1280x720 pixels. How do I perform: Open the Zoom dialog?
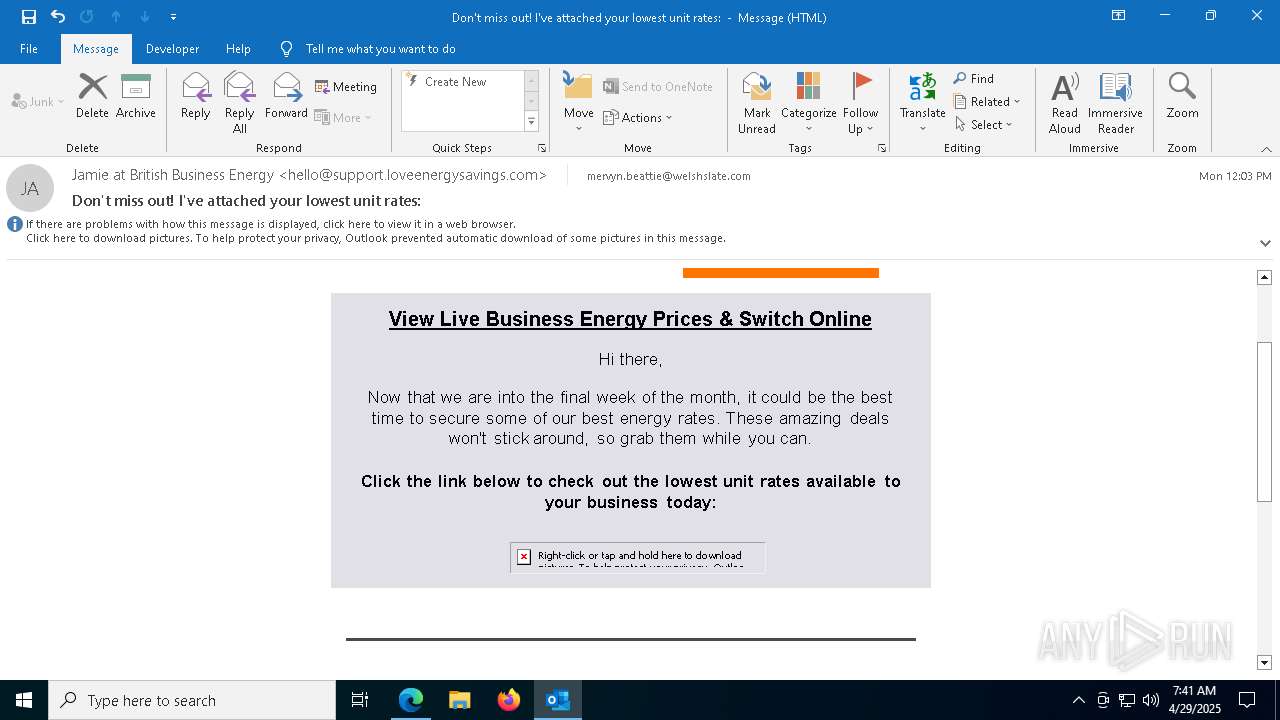pos(1182,96)
